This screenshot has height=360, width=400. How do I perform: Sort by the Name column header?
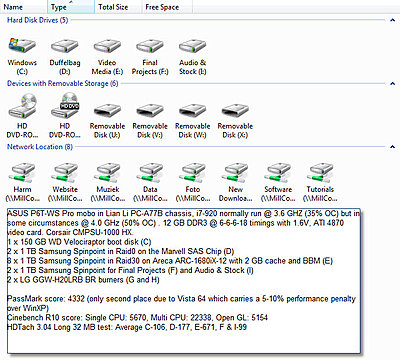[x=23, y=7]
